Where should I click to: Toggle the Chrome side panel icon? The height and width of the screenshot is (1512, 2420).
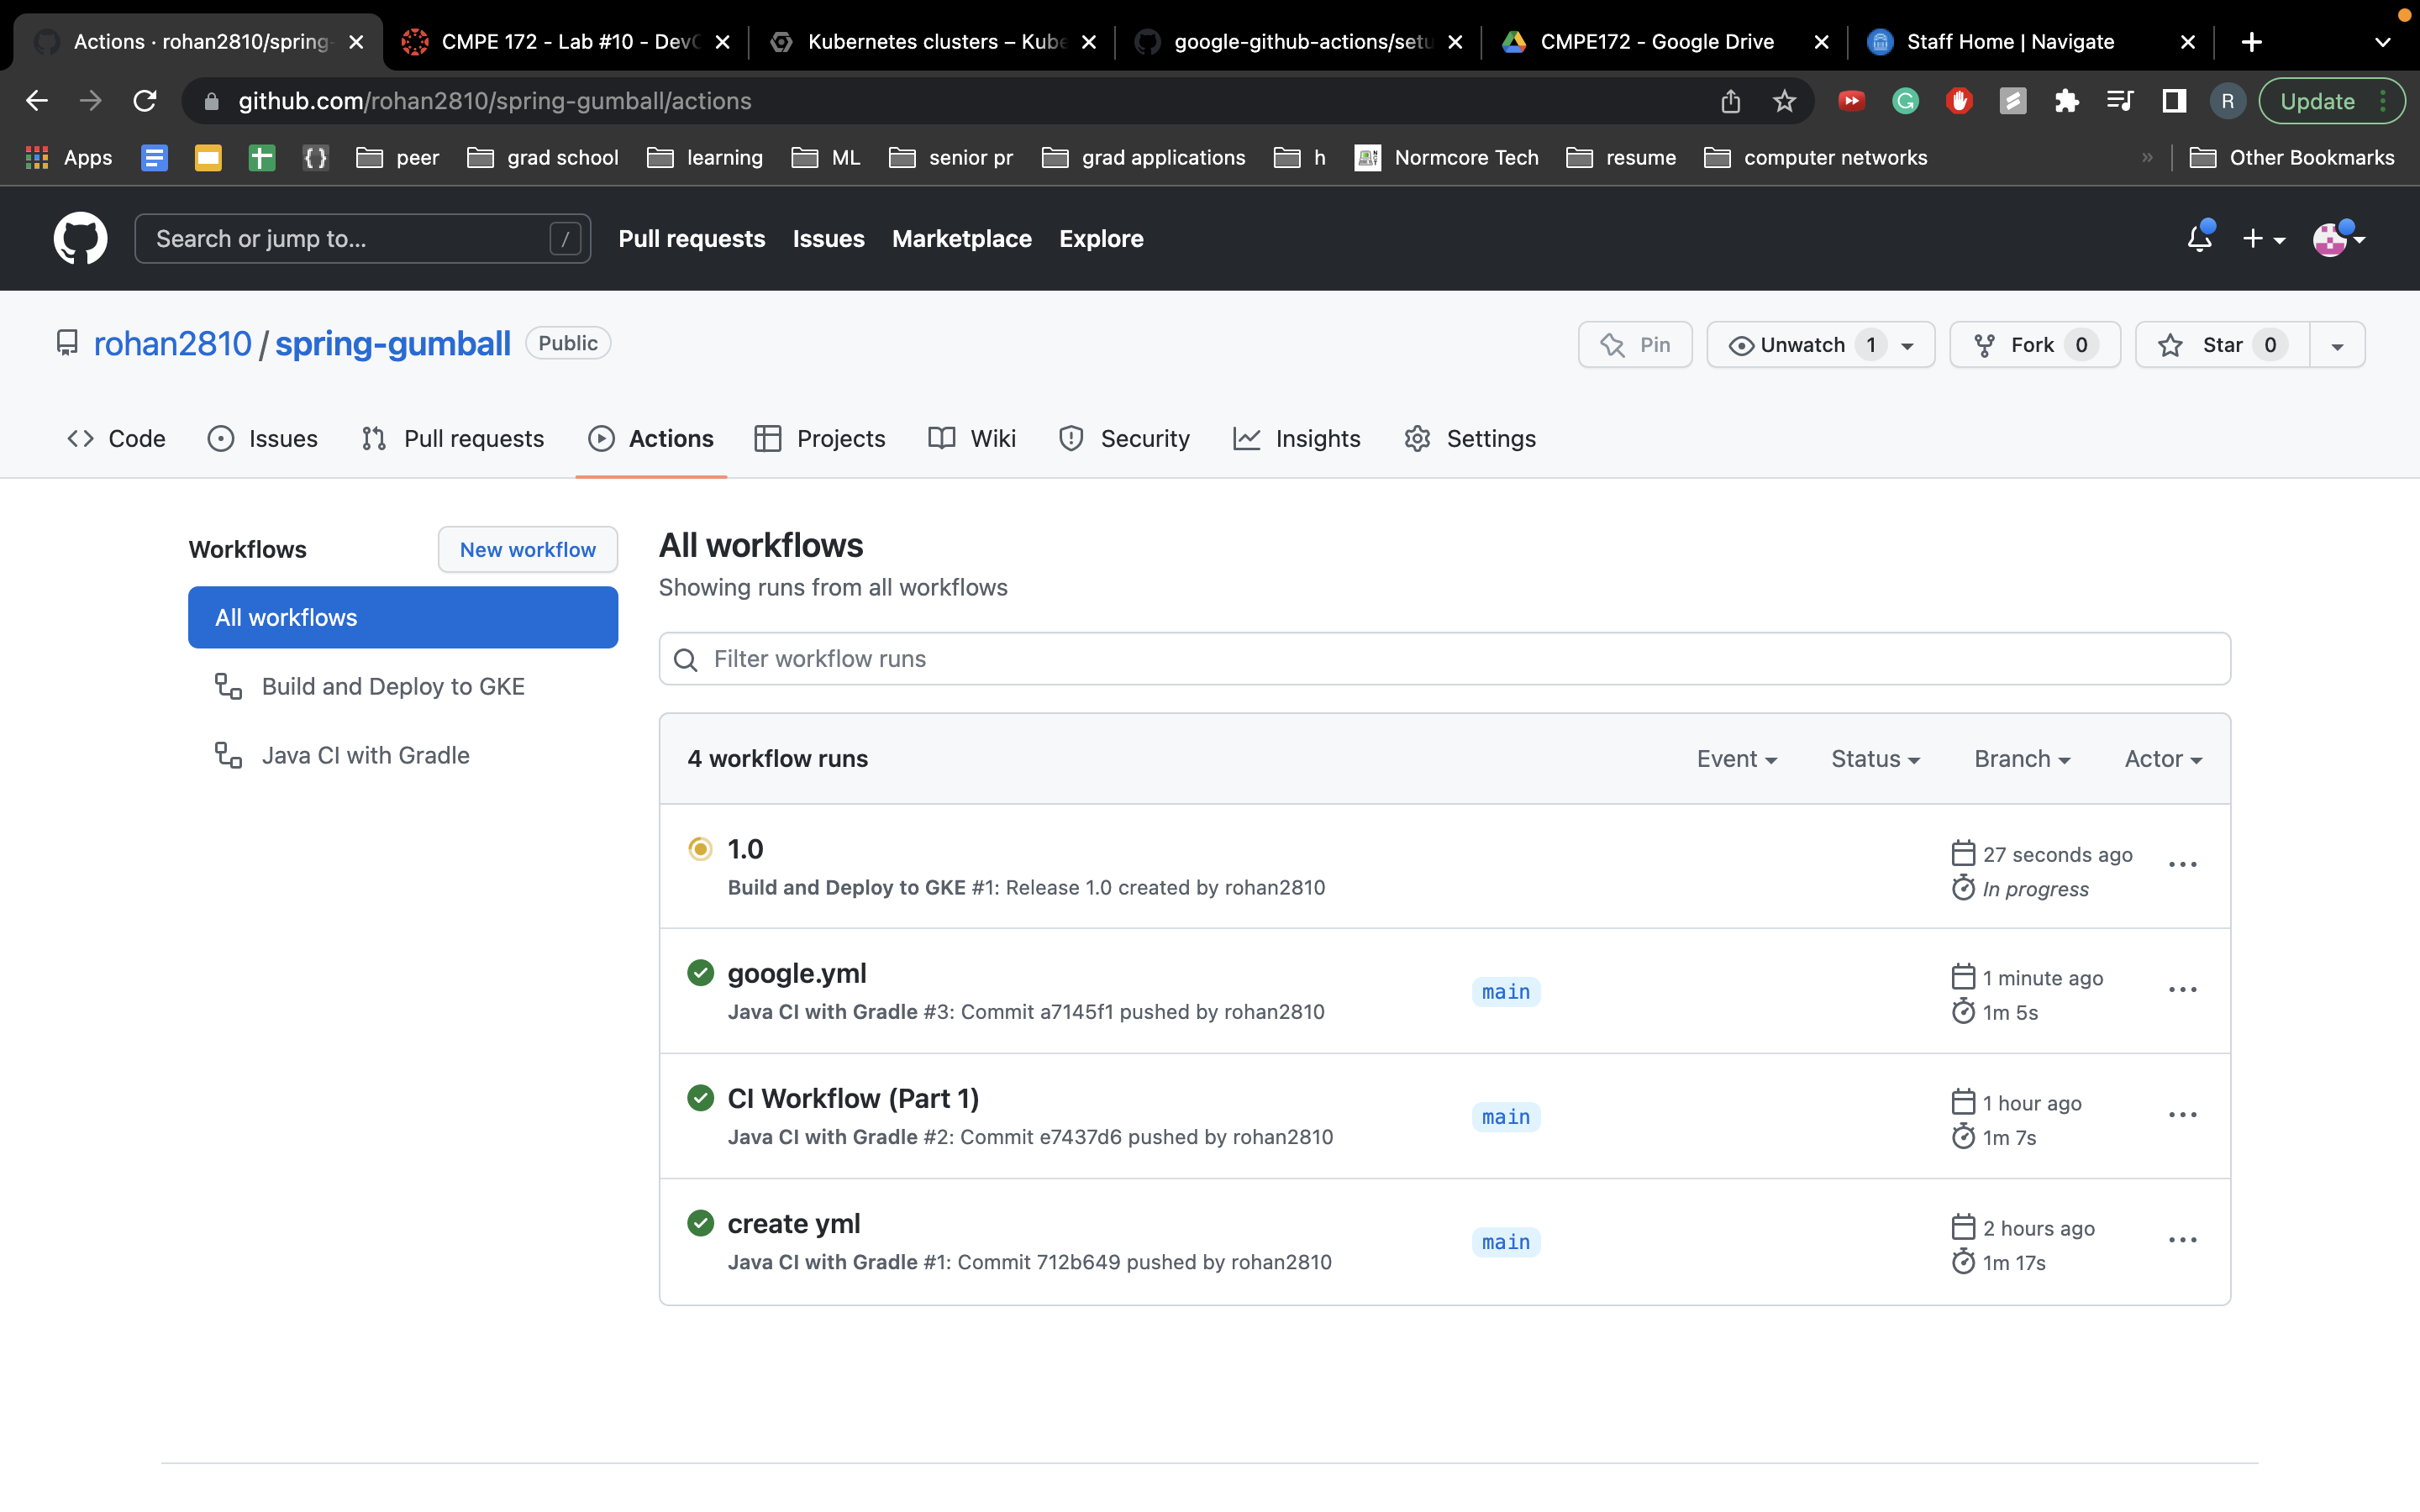[2174, 101]
